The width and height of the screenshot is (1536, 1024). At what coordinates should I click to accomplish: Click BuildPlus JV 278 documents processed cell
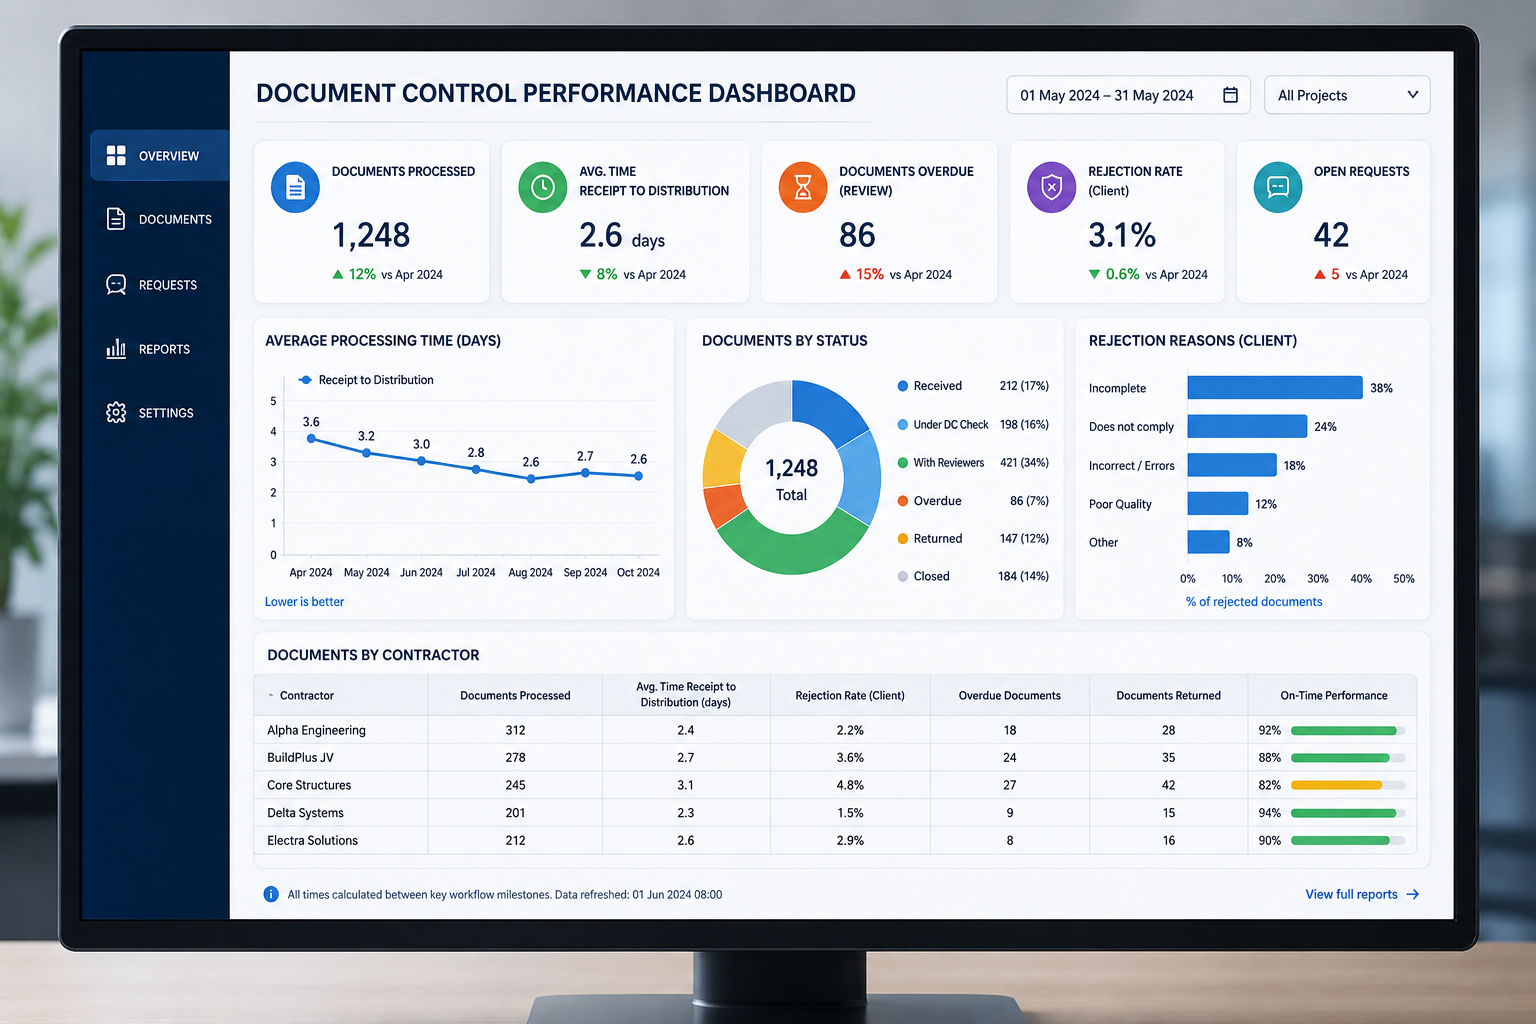point(515,757)
